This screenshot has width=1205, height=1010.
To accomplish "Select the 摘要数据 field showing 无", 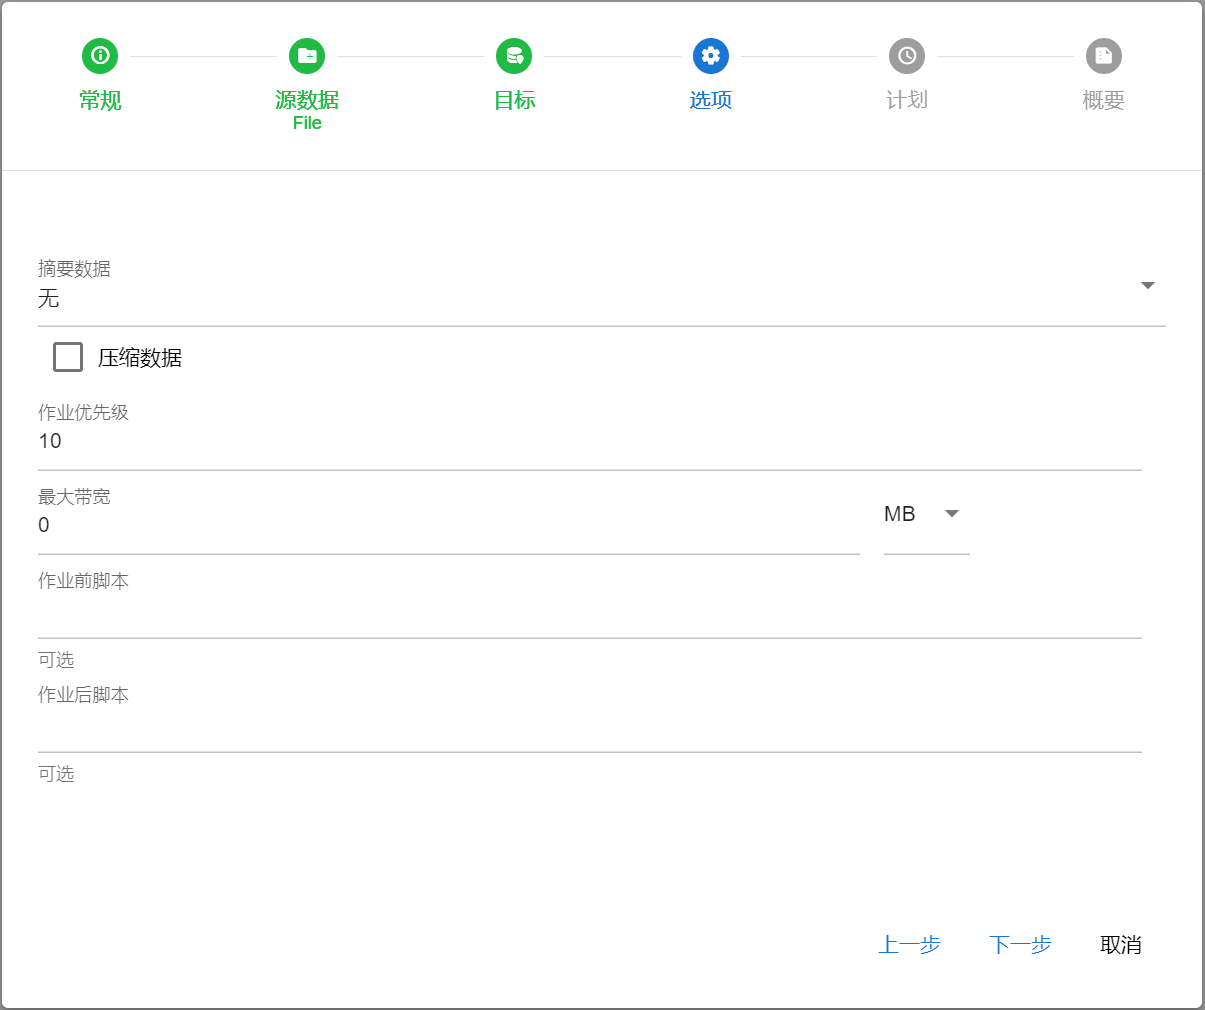I will point(580,298).
